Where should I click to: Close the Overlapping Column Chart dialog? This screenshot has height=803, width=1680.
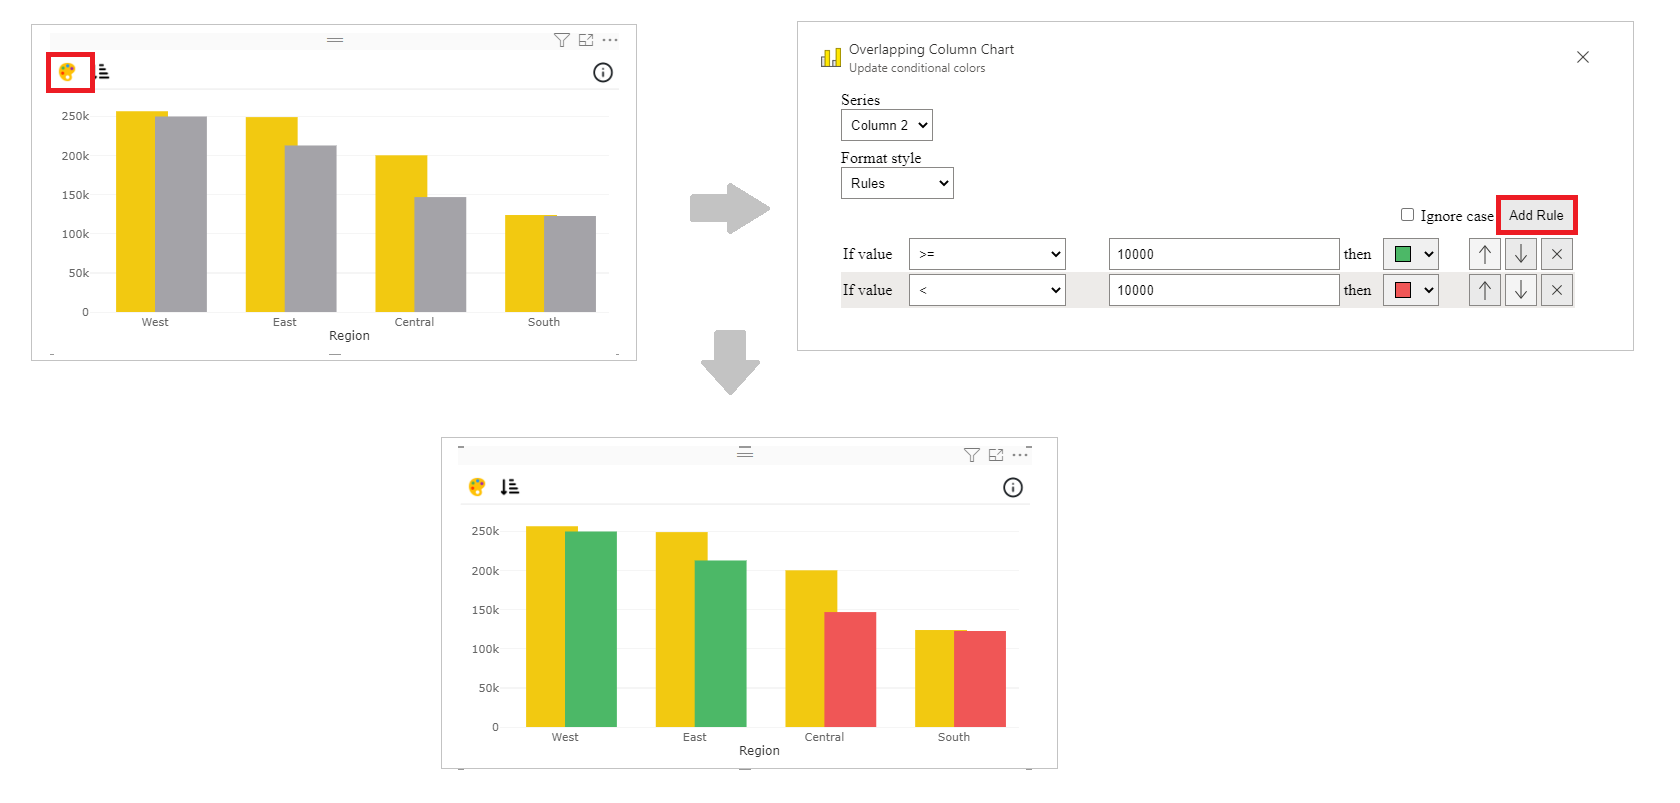point(1582,57)
